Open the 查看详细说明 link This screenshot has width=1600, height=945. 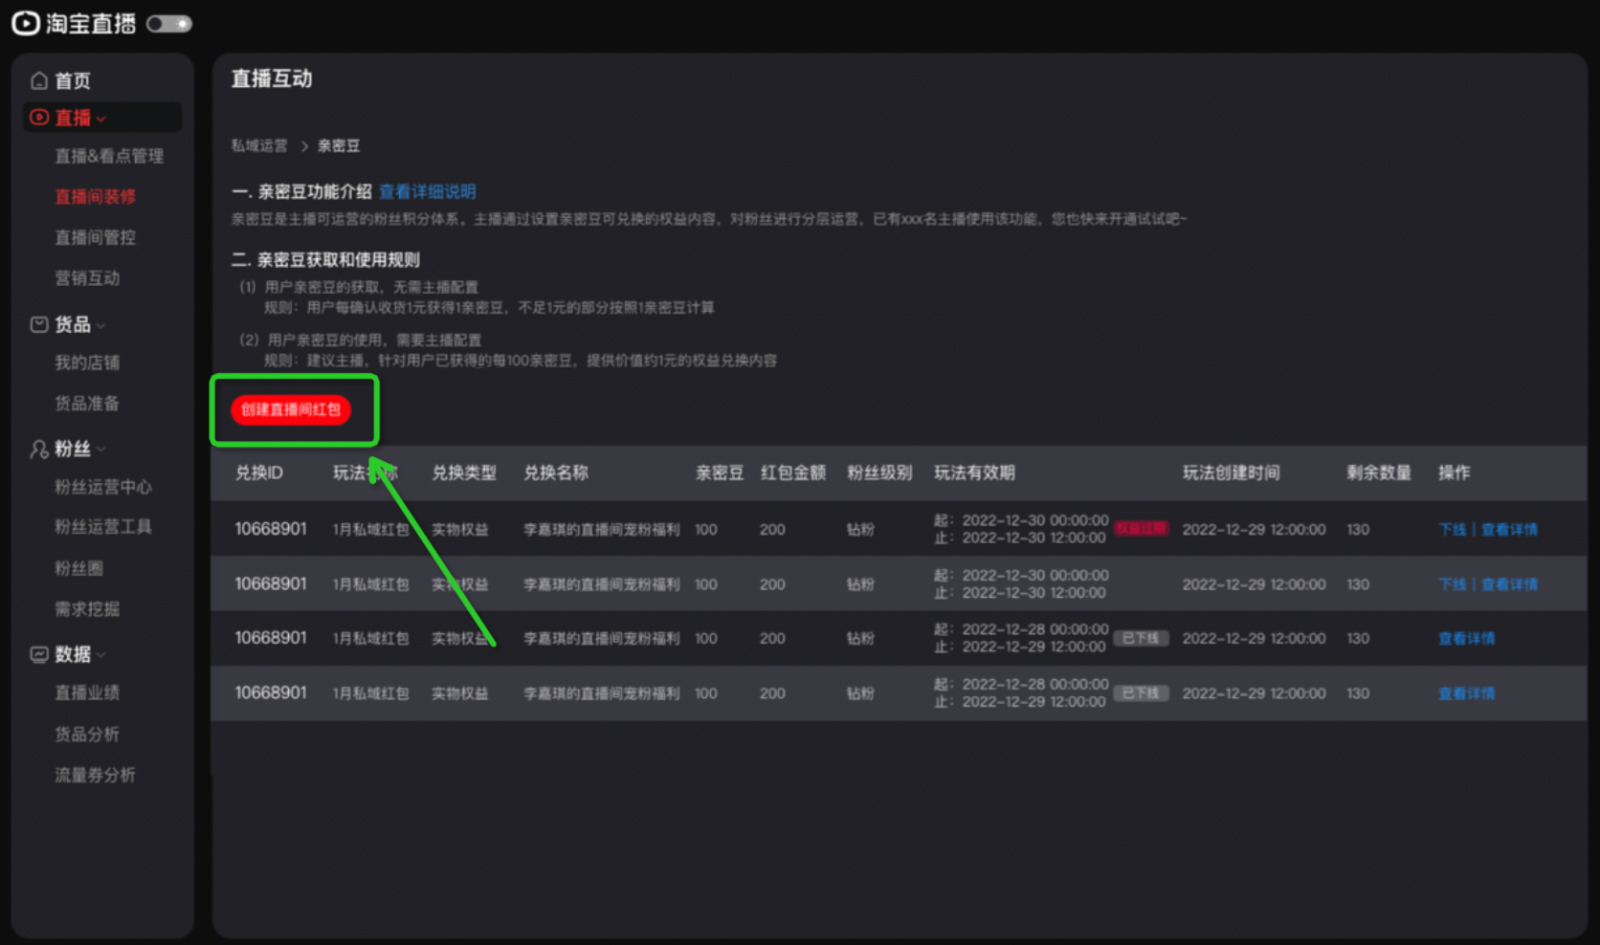coord(428,192)
